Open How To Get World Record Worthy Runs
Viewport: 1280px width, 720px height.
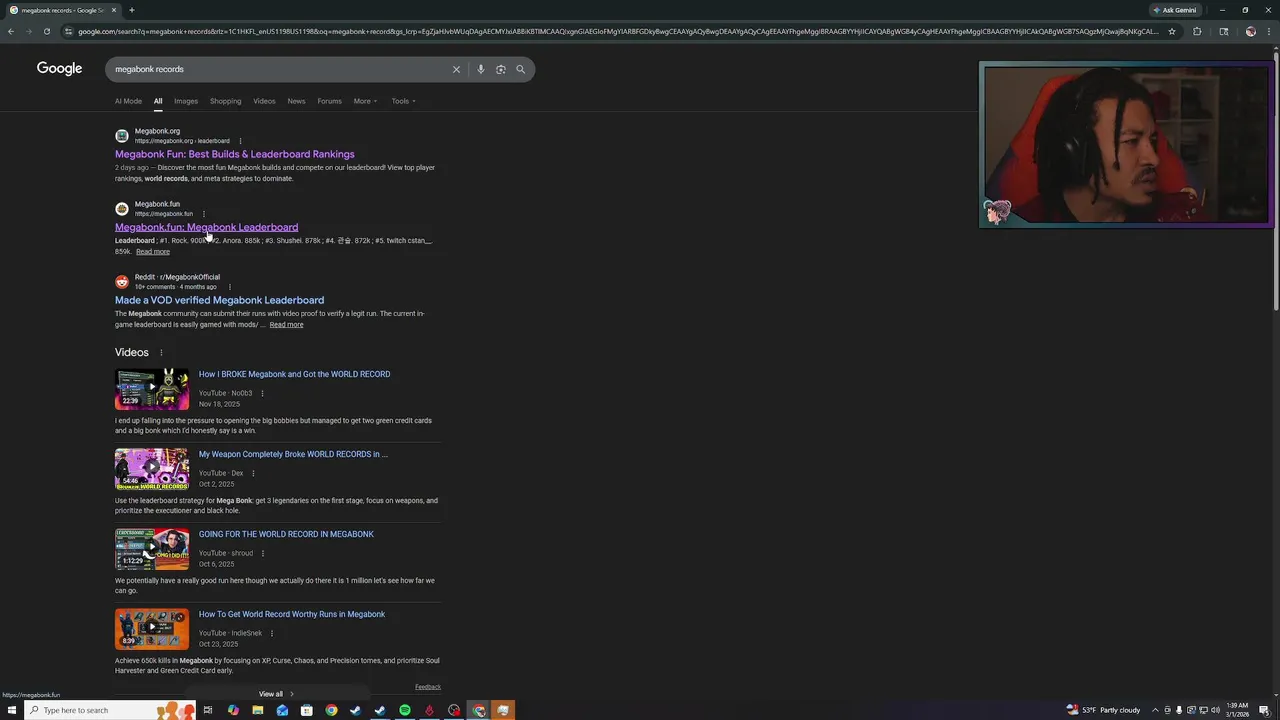point(291,614)
